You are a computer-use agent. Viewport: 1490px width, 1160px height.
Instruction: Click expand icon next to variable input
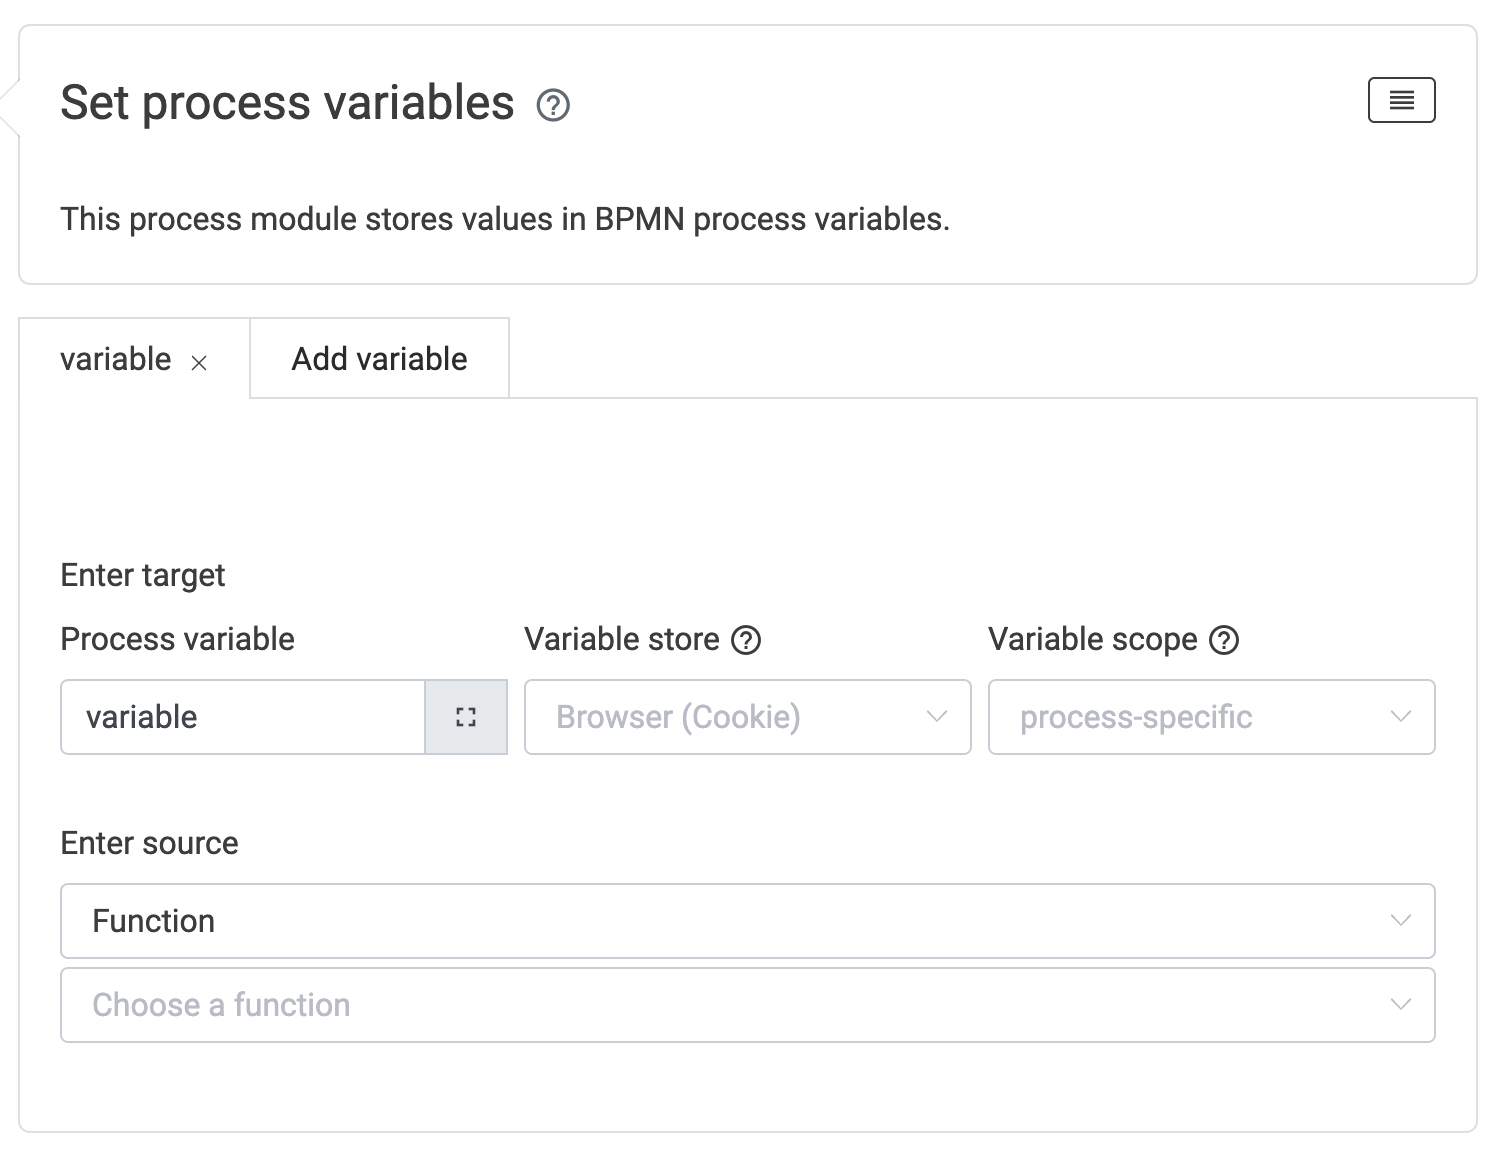click(466, 717)
